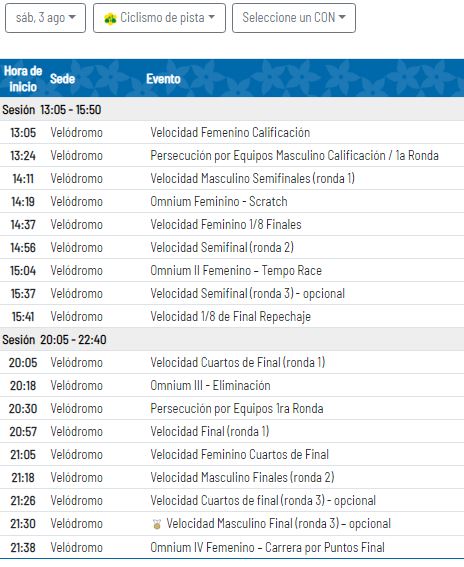Open Persecución por Equipos Masculino Calificación event
Viewport: 464px width, 567px height.
294,155
